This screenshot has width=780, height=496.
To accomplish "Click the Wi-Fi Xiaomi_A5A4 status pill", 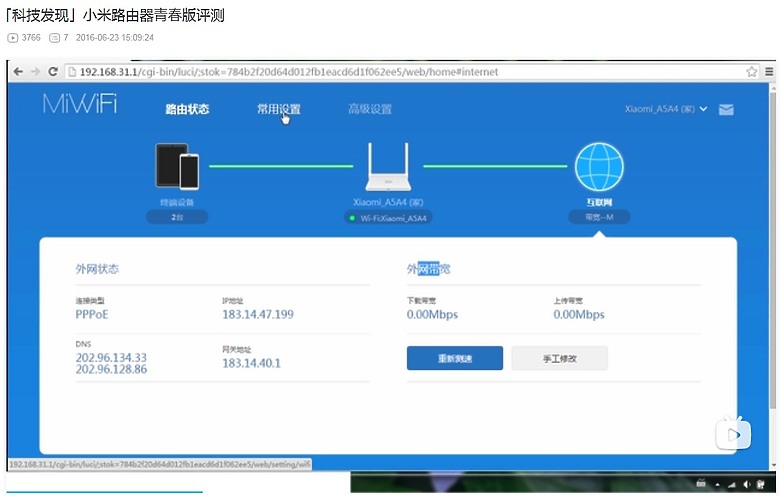I will pos(389,218).
